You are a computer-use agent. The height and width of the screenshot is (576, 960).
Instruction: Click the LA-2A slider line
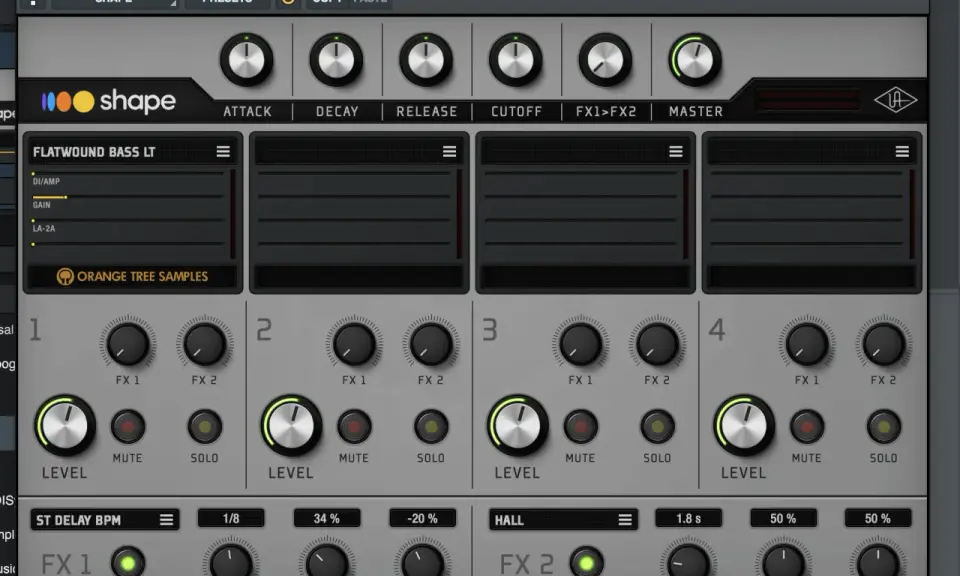click(127, 220)
